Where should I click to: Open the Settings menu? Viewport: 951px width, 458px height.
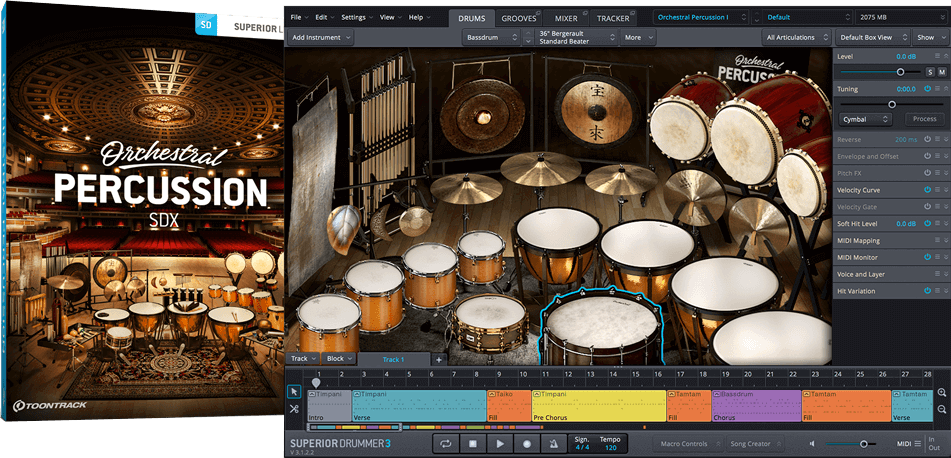[x=356, y=17]
